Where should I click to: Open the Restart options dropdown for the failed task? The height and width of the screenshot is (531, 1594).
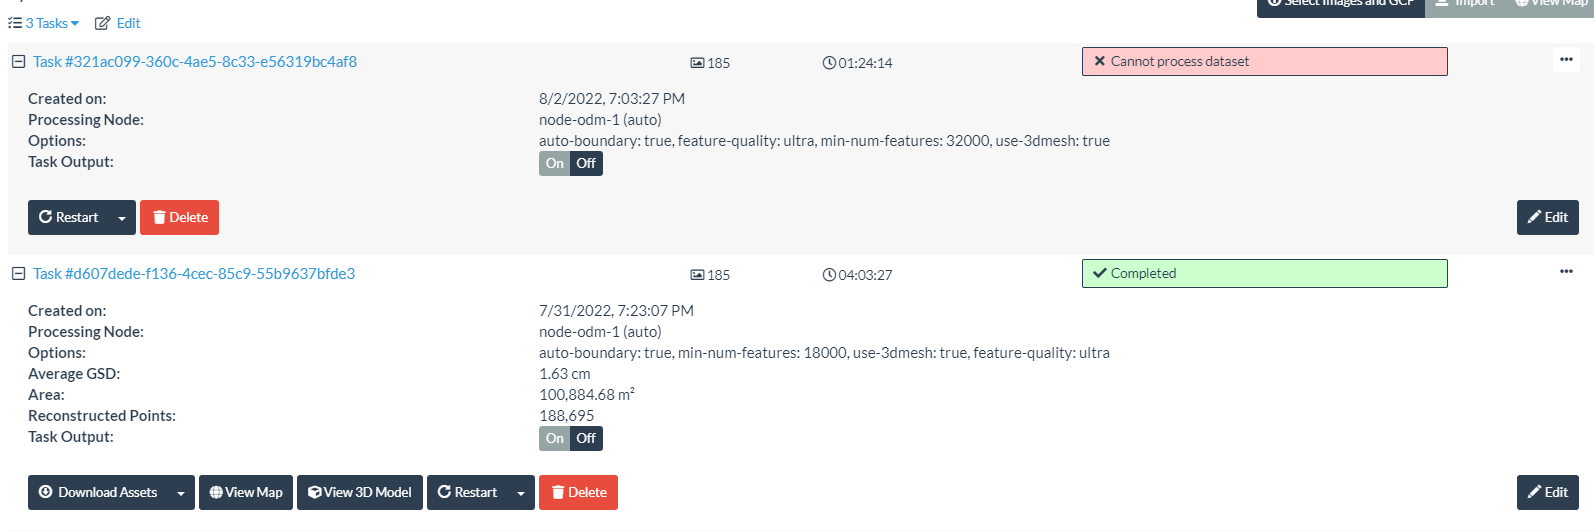122,218
